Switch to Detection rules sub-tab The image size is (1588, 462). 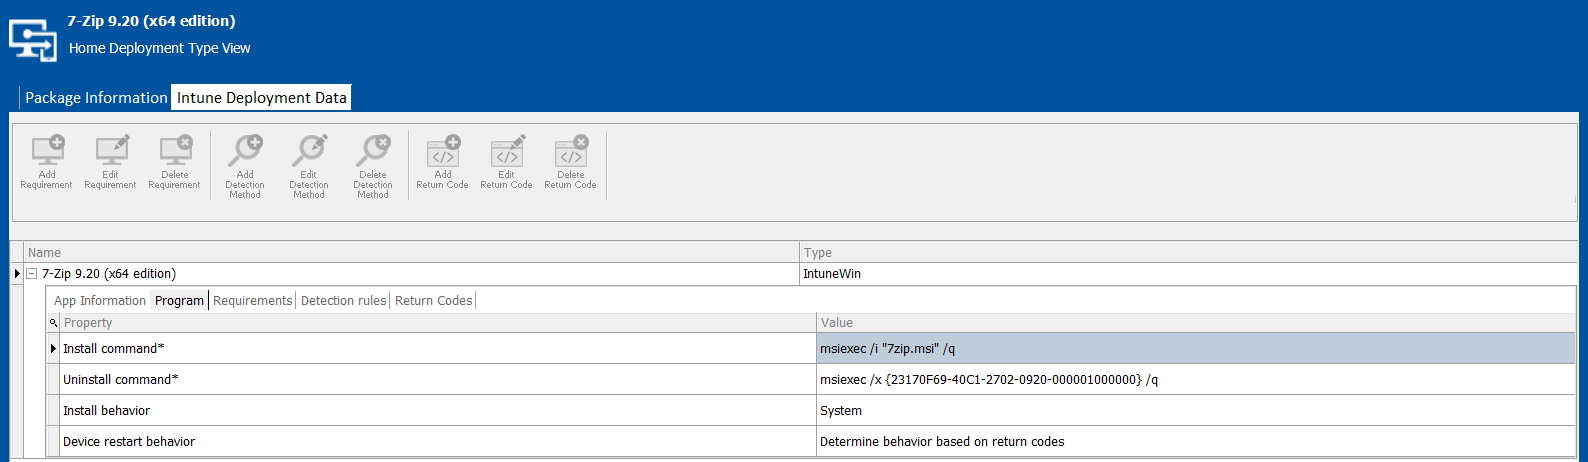coord(344,300)
